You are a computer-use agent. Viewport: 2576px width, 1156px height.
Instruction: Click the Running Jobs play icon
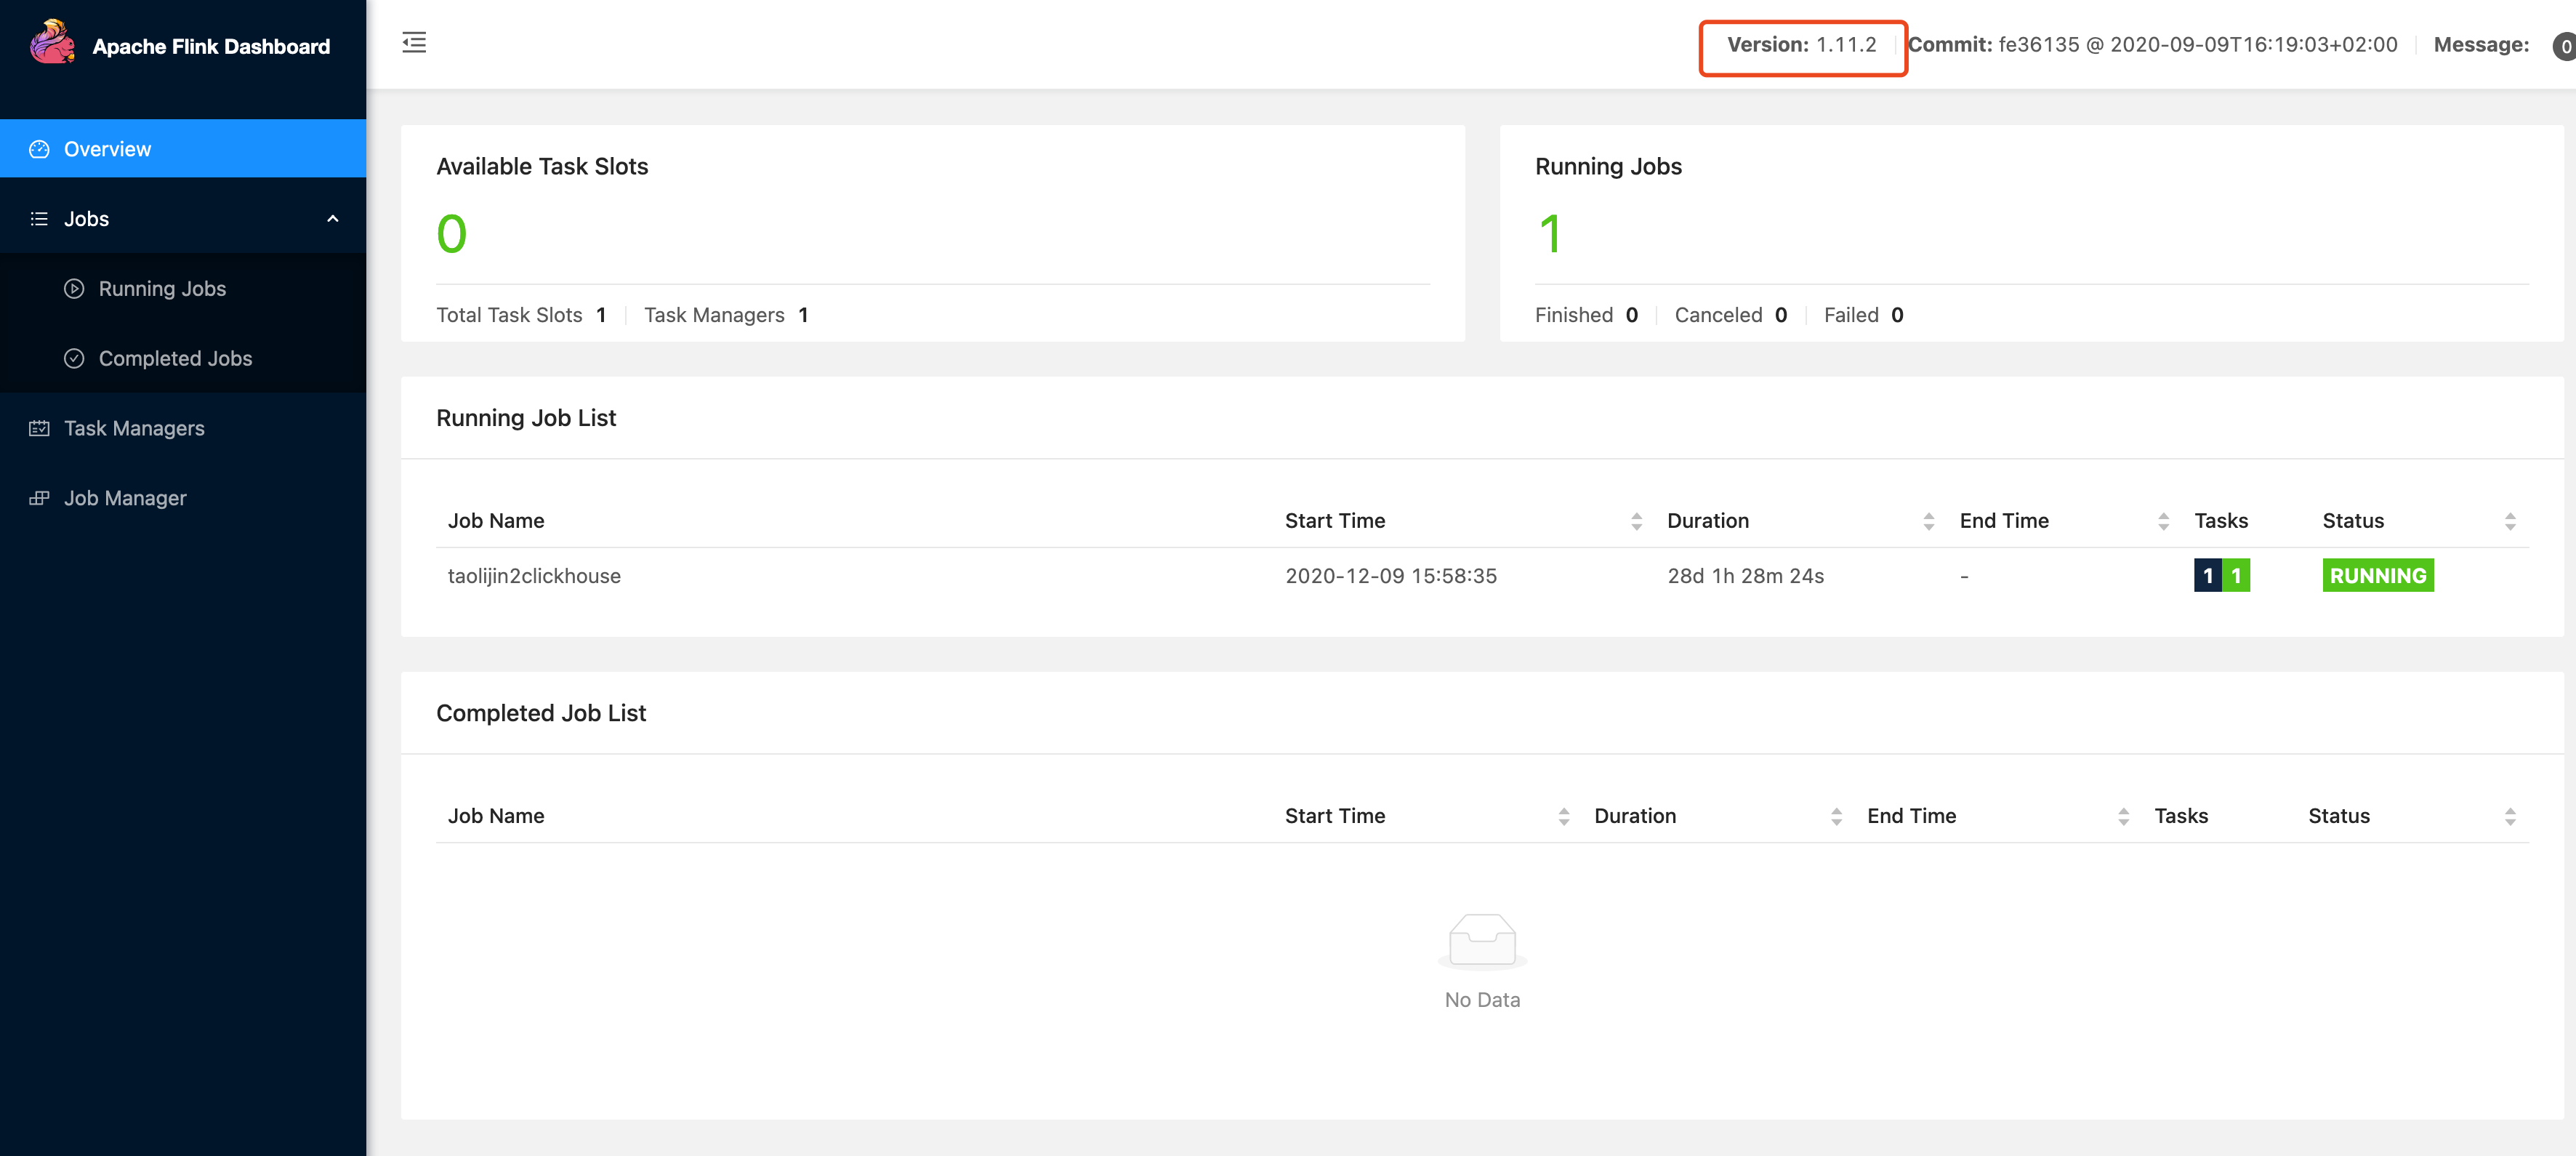pyautogui.click(x=74, y=289)
